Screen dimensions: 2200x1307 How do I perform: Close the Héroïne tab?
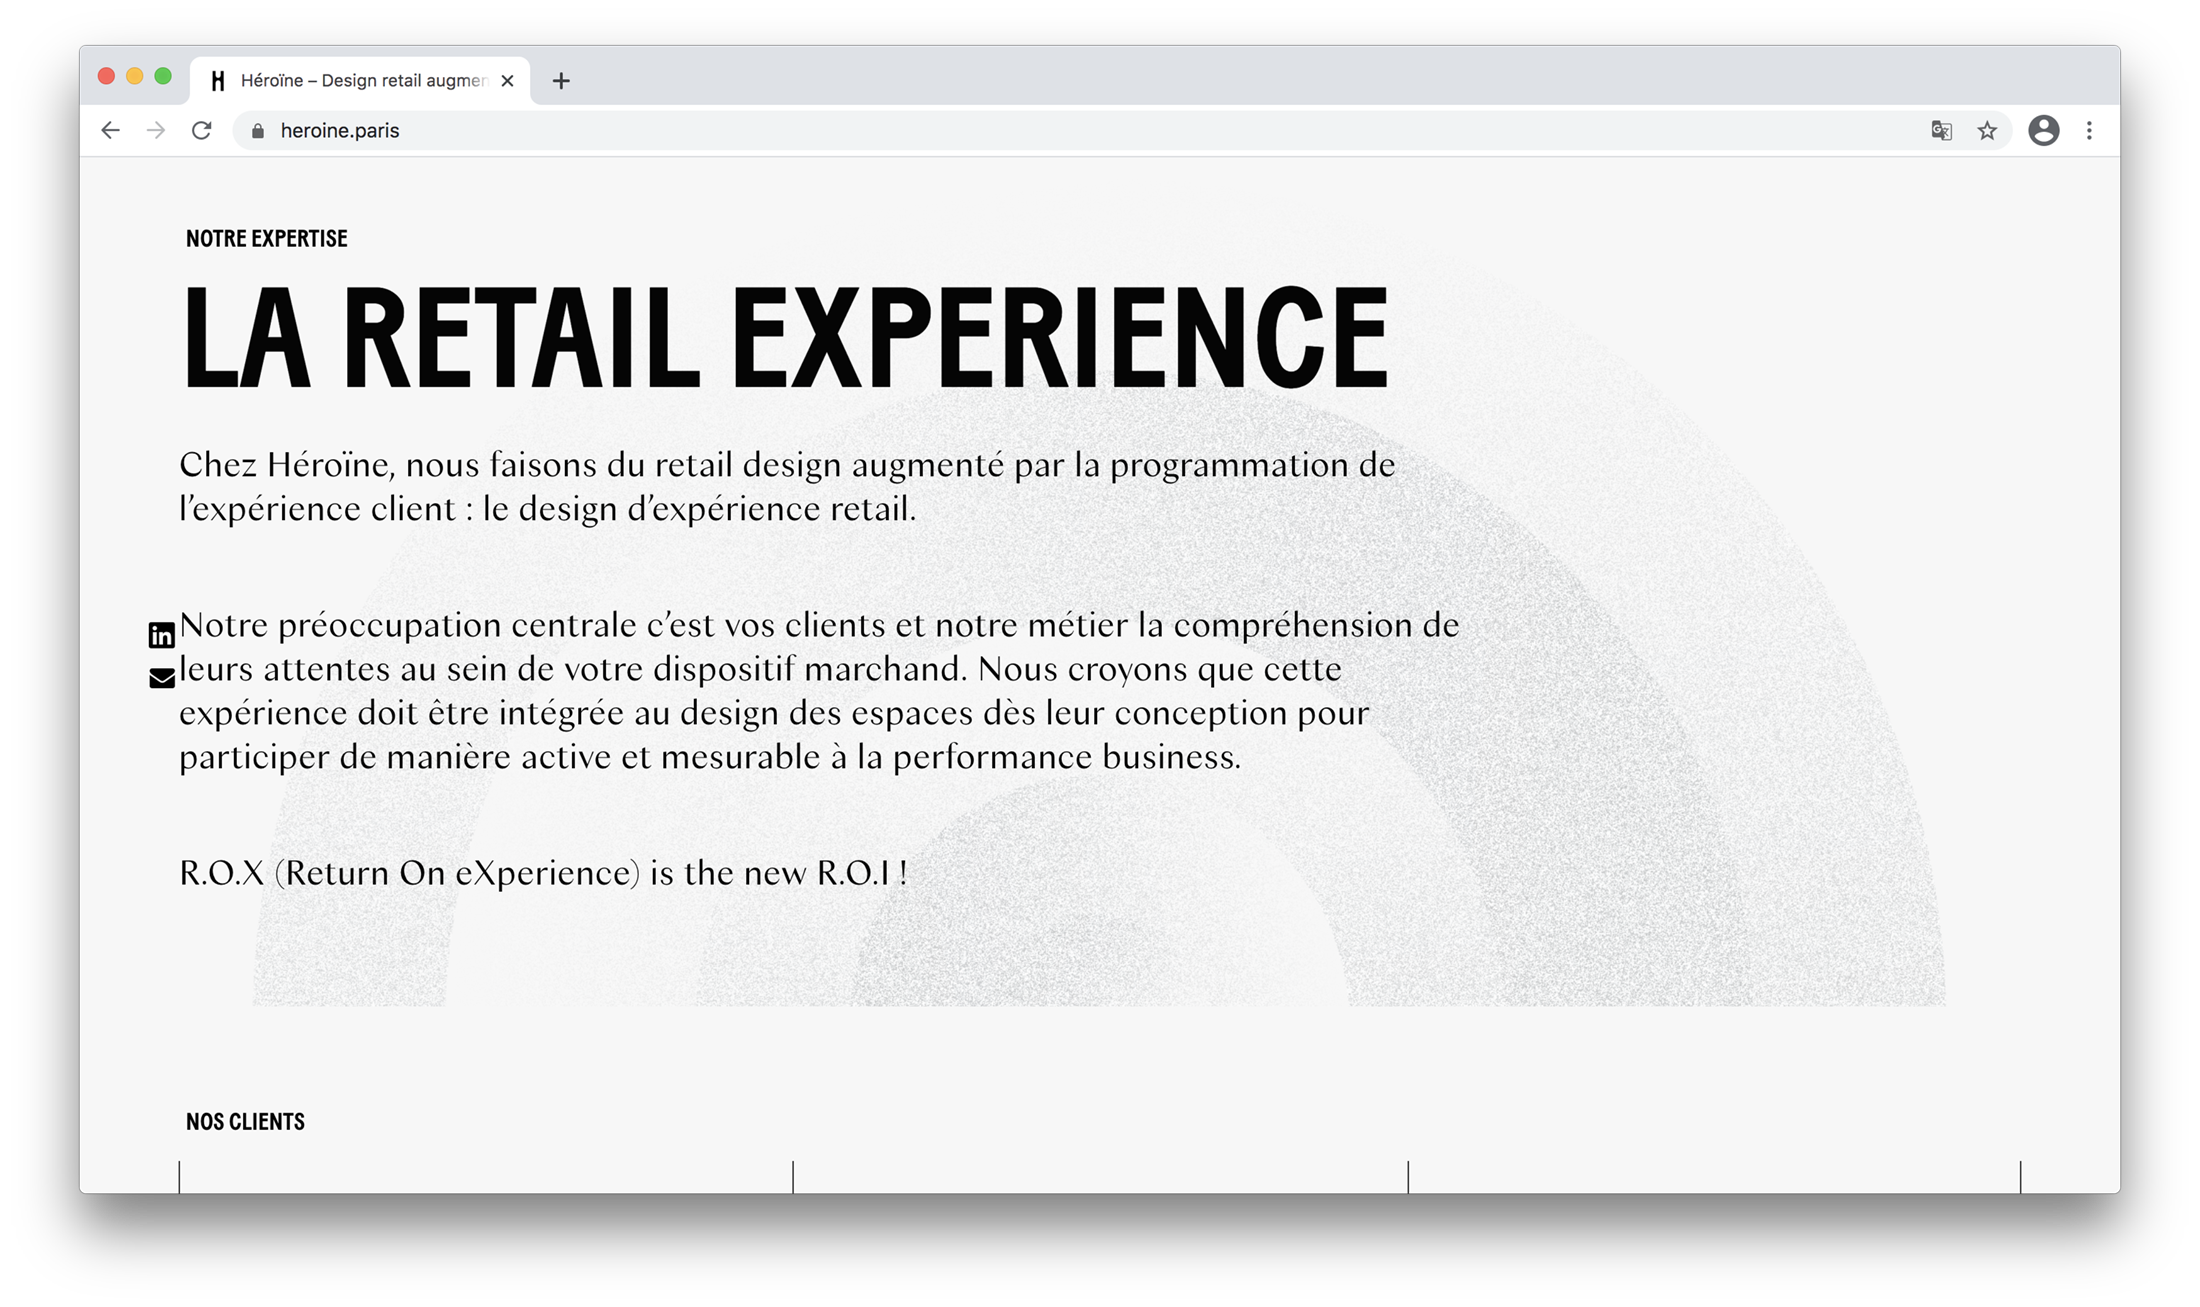click(508, 81)
